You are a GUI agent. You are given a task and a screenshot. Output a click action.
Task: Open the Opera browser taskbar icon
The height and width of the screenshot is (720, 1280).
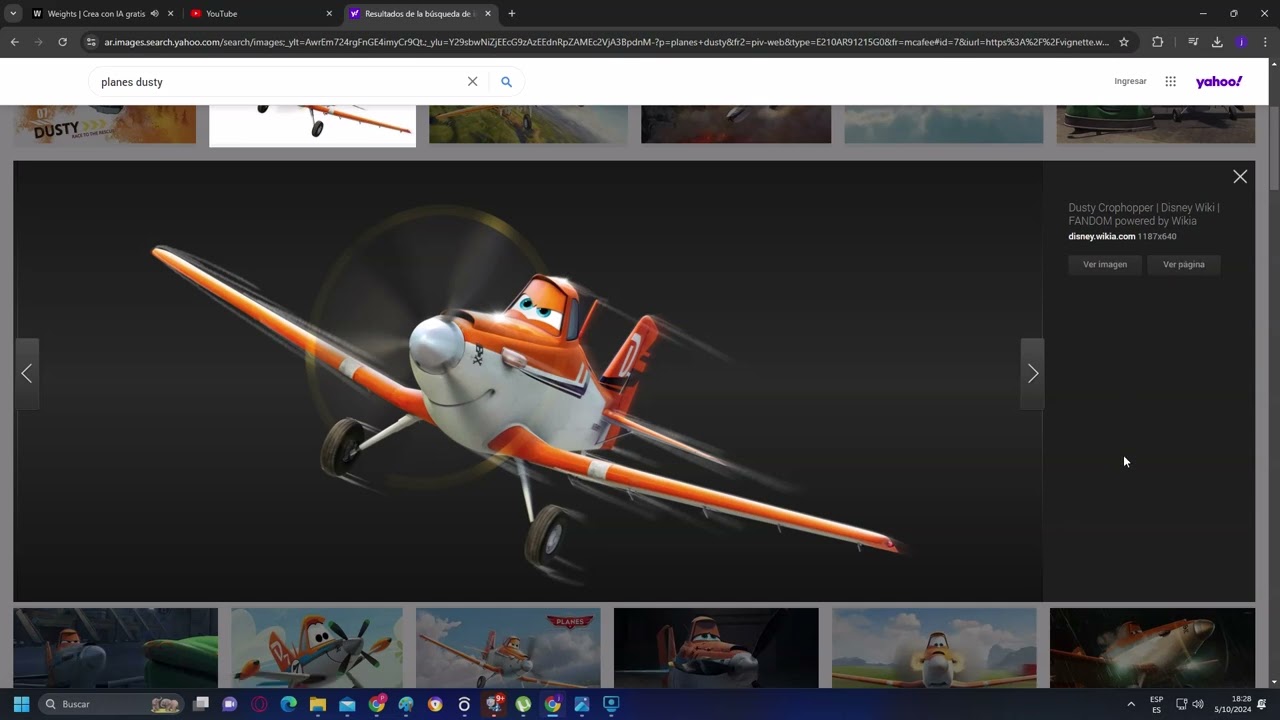click(x=259, y=704)
